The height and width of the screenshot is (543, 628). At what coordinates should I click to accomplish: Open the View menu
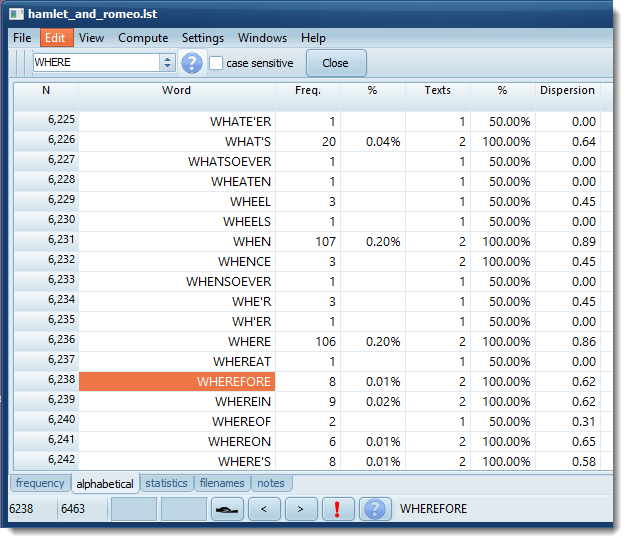click(x=91, y=38)
